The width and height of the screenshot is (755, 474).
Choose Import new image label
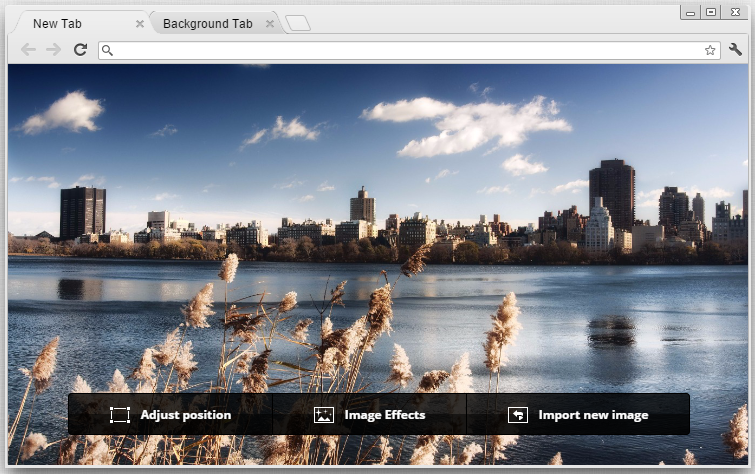pos(593,415)
